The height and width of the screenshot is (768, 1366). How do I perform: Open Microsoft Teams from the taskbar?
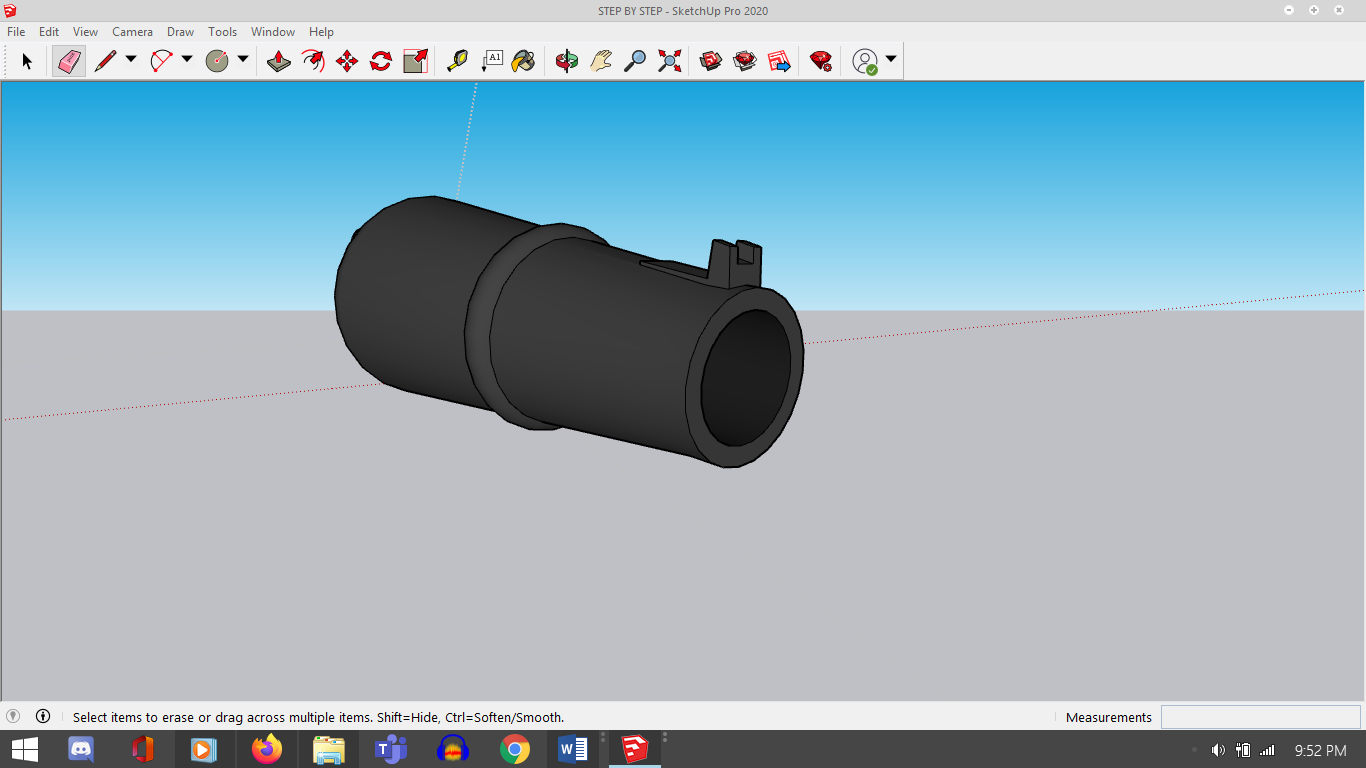click(x=391, y=749)
